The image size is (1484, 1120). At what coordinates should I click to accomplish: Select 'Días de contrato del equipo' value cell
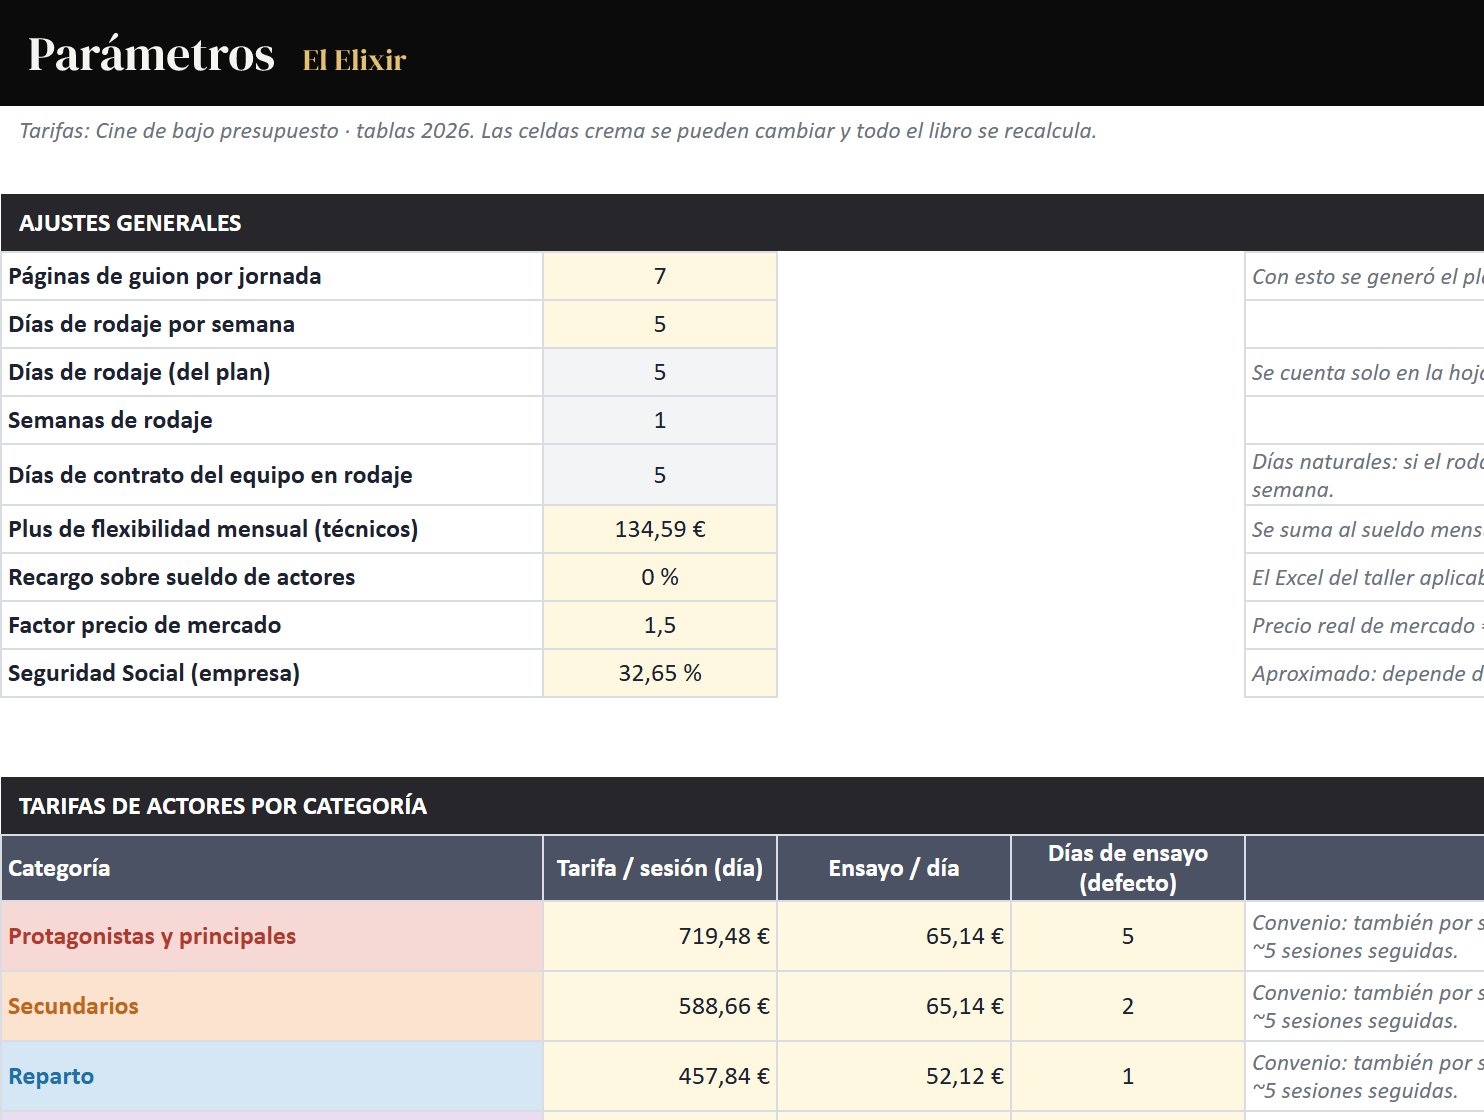(660, 475)
